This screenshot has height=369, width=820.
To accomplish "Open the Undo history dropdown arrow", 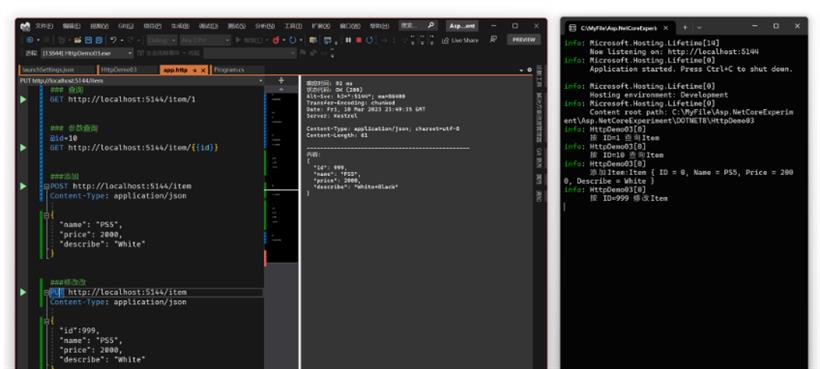I will tap(122, 40).
